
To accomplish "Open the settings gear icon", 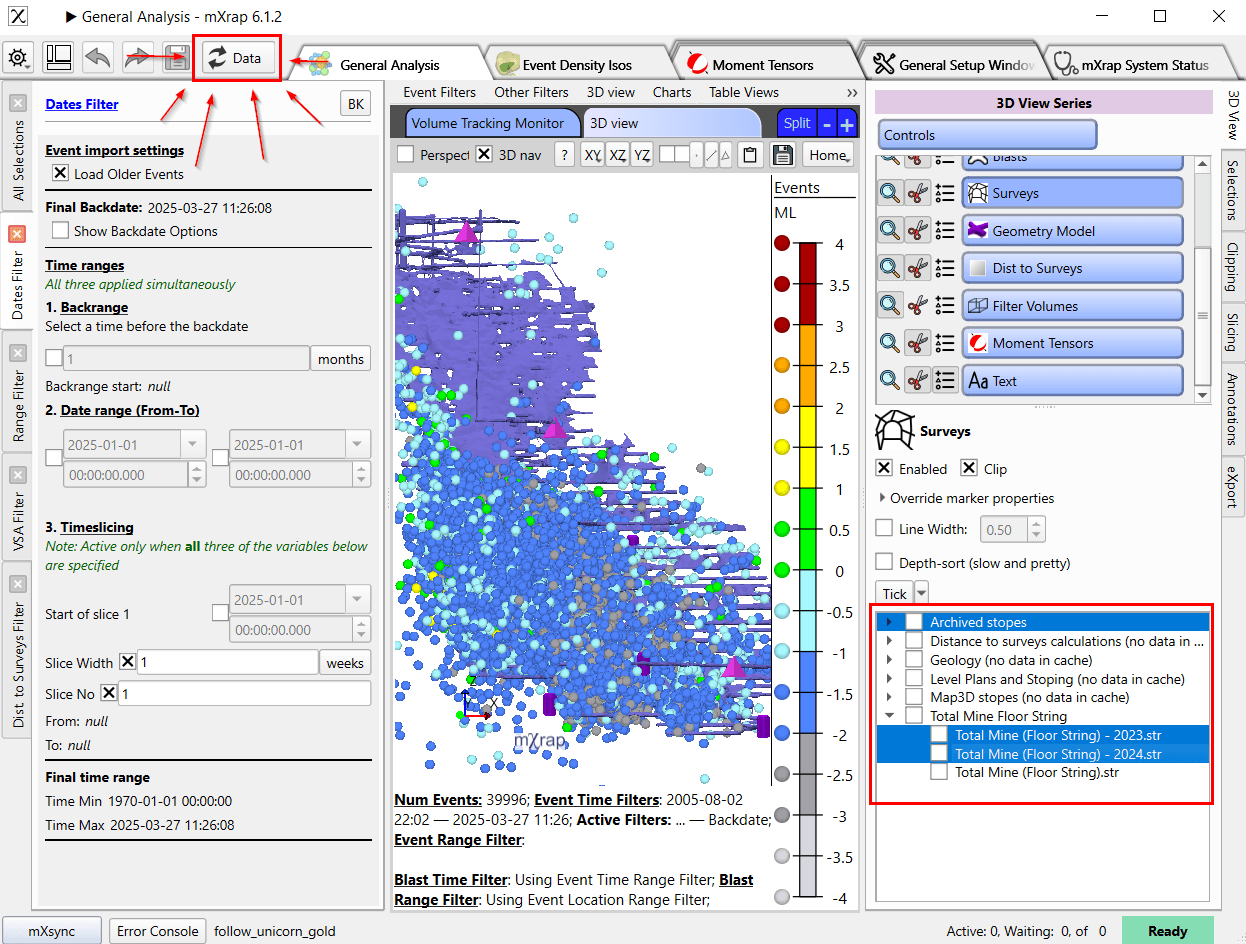I will pos(18,58).
